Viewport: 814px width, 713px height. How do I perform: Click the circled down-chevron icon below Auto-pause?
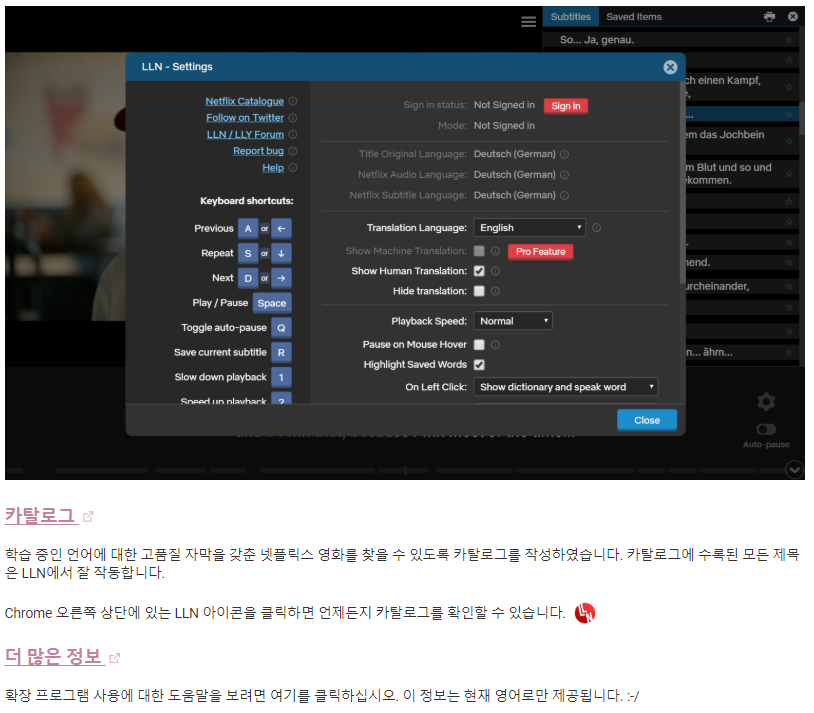click(x=794, y=470)
